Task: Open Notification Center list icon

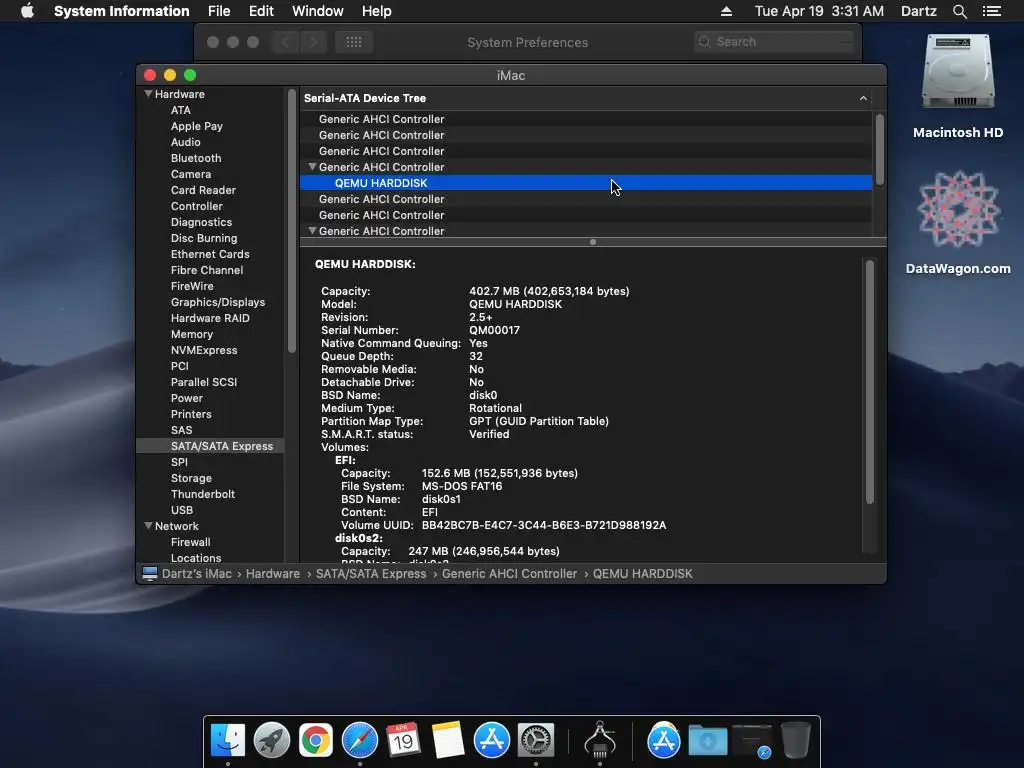Action: 991,11
